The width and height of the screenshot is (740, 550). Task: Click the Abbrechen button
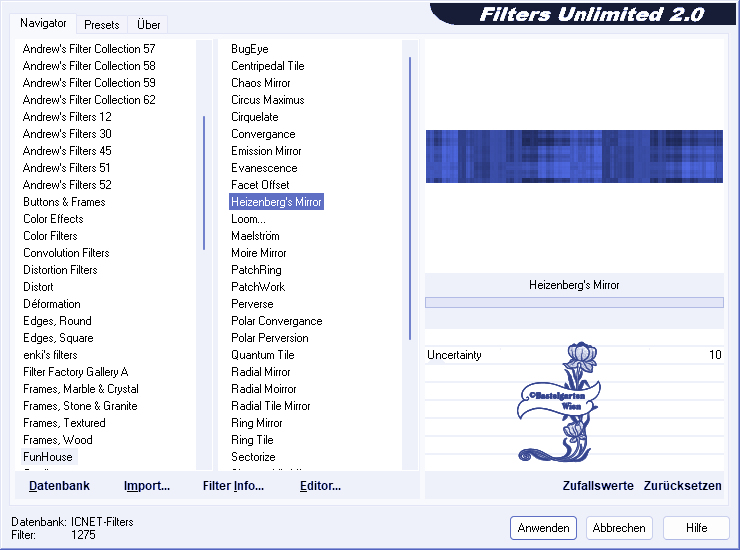click(x=619, y=528)
